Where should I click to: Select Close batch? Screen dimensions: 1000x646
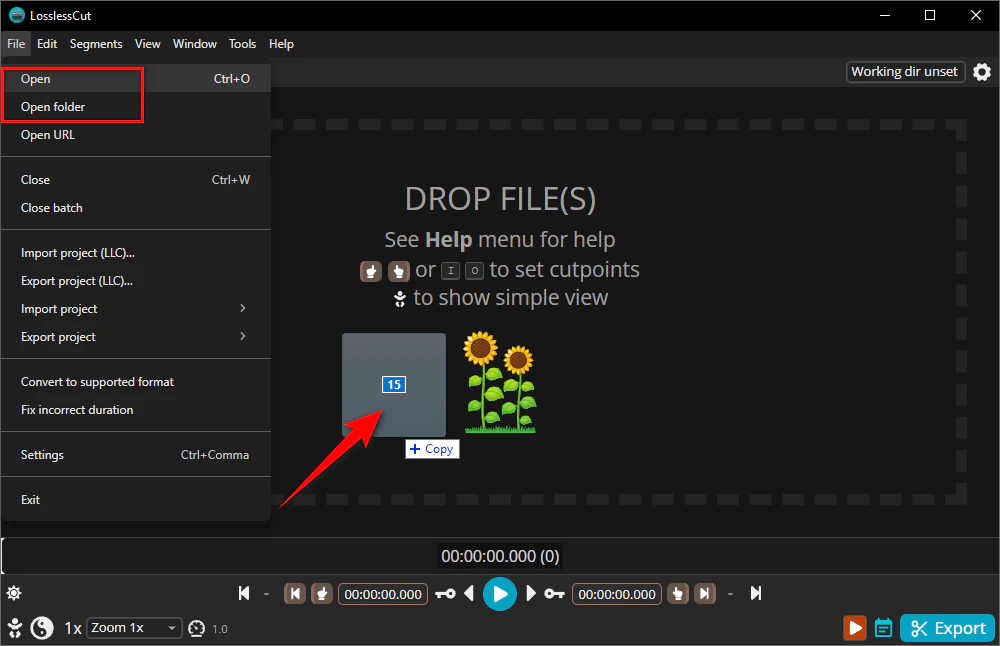tap(136, 208)
